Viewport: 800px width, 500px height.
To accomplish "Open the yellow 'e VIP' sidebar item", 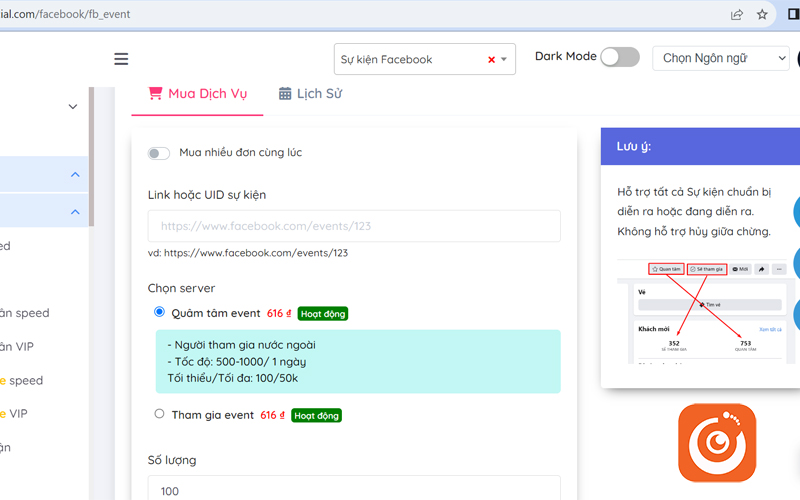I will [x=14, y=414].
